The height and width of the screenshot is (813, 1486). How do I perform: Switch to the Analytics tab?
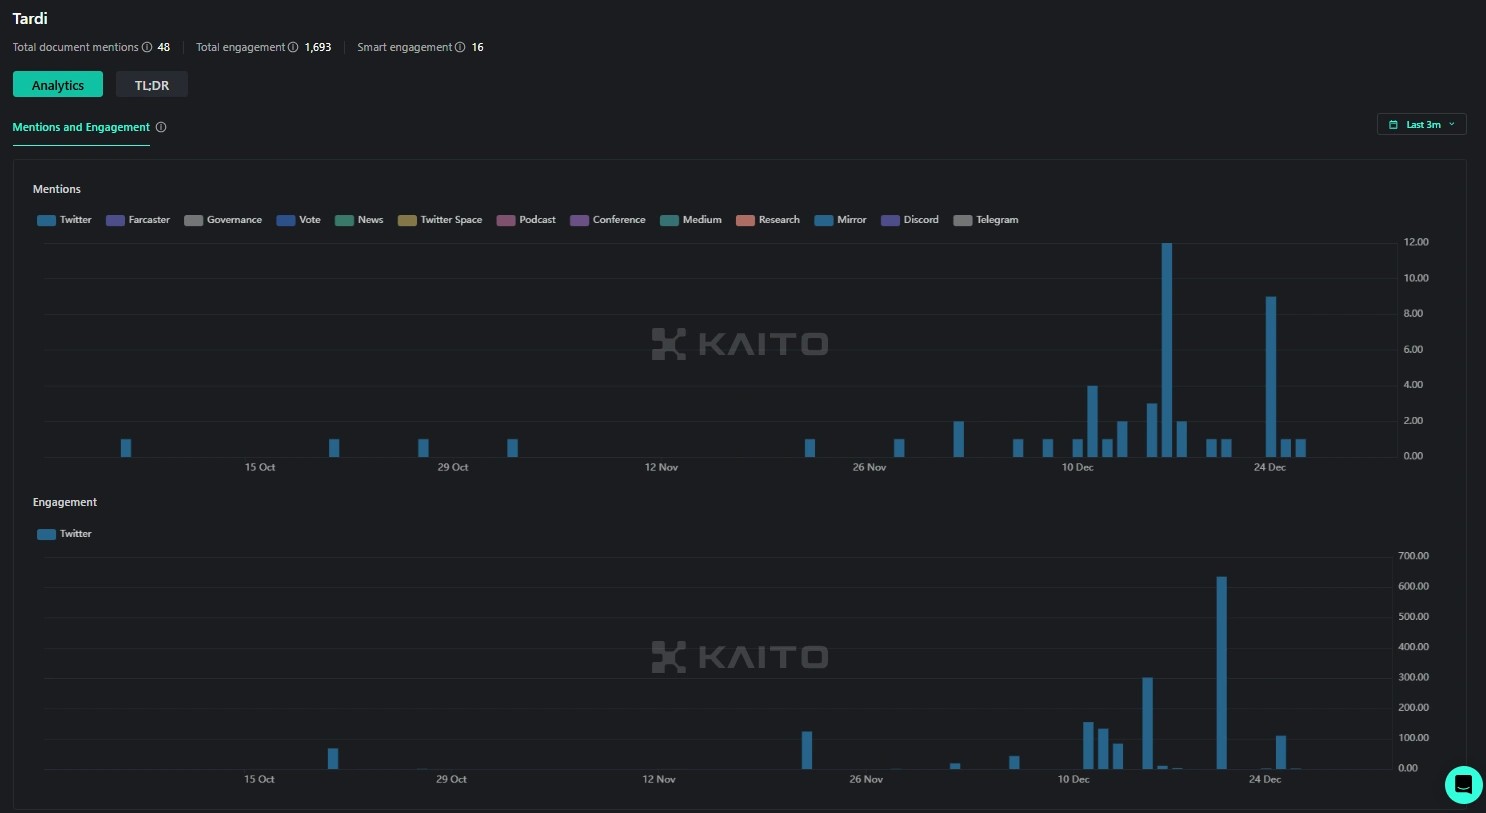pyautogui.click(x=58, y=85)
